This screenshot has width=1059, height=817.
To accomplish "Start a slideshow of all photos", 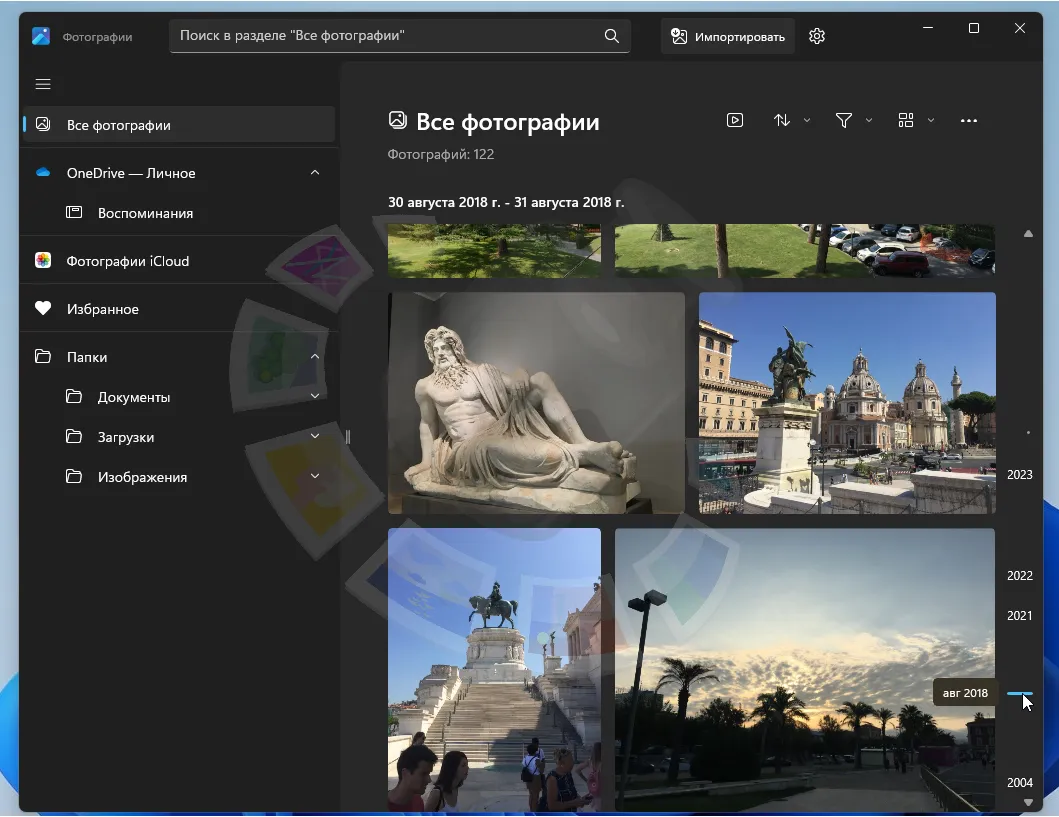I will tap(735, 120).
